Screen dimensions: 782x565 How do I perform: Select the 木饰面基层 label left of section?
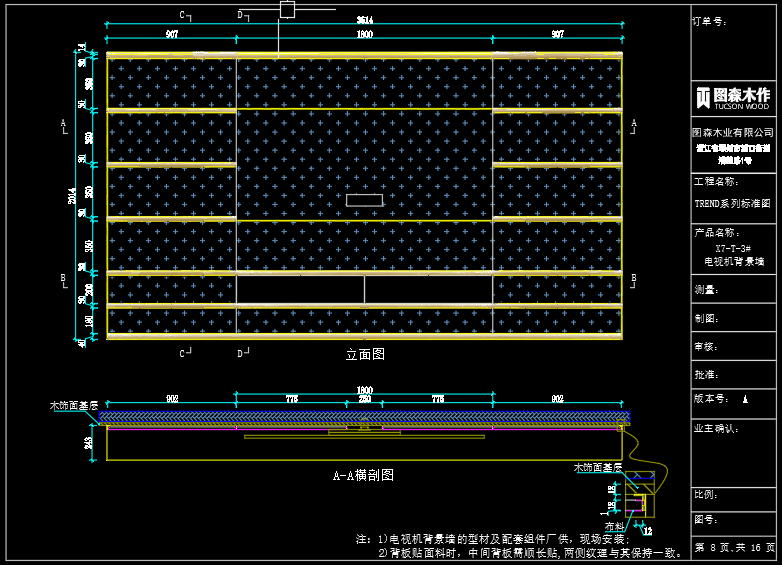tap(74, 406)
